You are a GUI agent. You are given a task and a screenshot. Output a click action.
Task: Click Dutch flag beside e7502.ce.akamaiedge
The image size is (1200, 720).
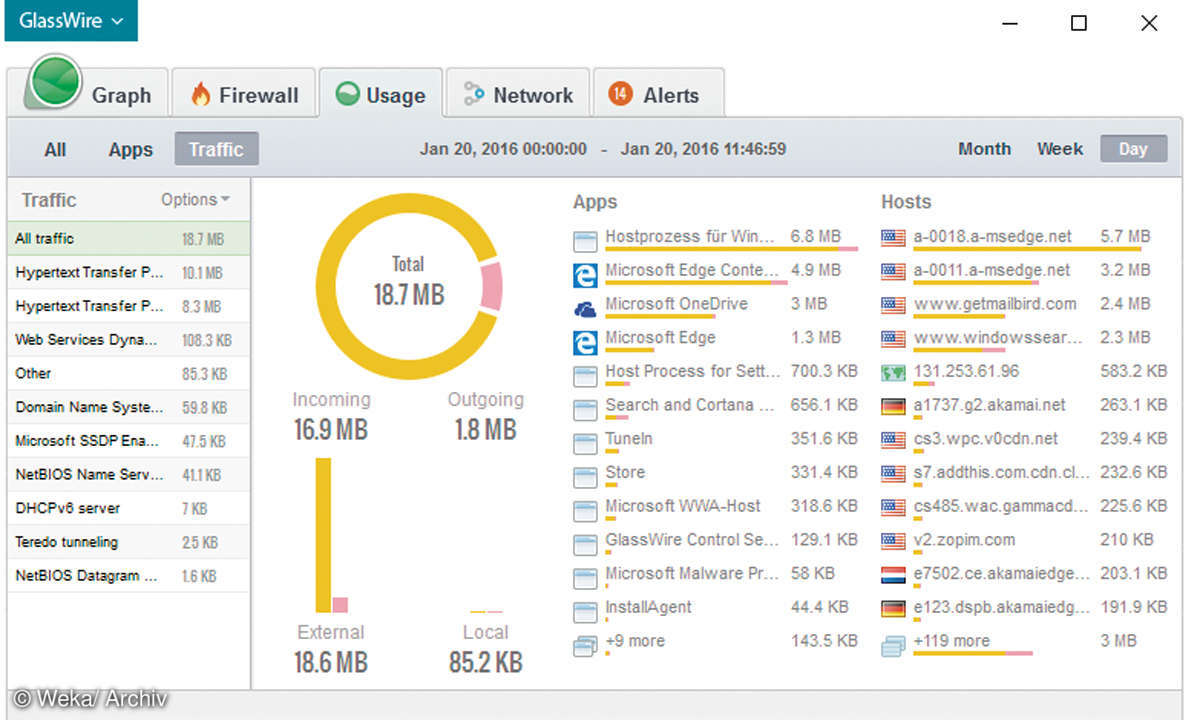coord(893,575)
